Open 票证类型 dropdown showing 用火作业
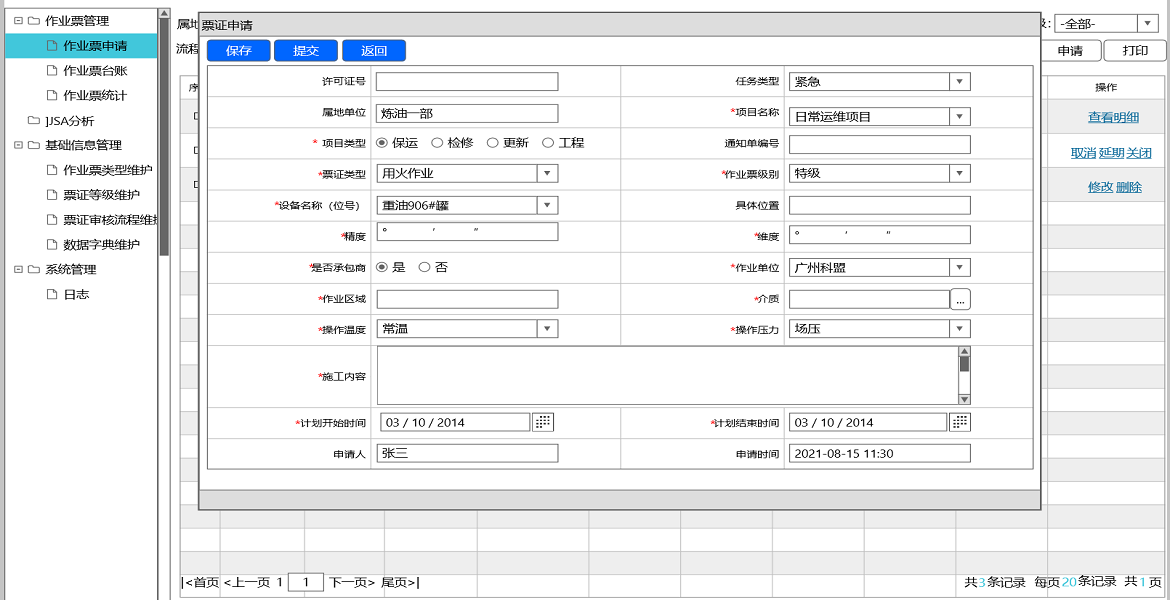Viewport: 1170px width, 600px height. pyautogui.click(x=467, y=173)
